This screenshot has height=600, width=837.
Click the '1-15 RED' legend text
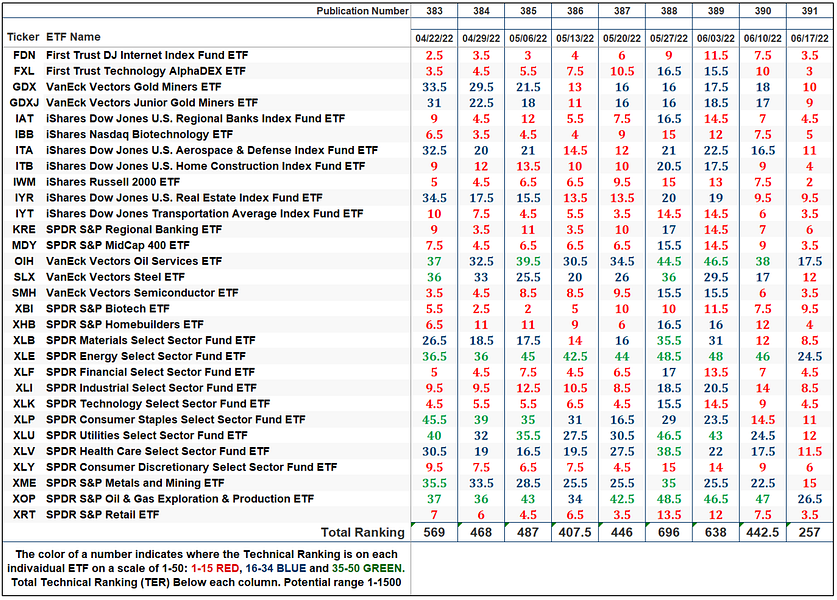coord(215,569)
